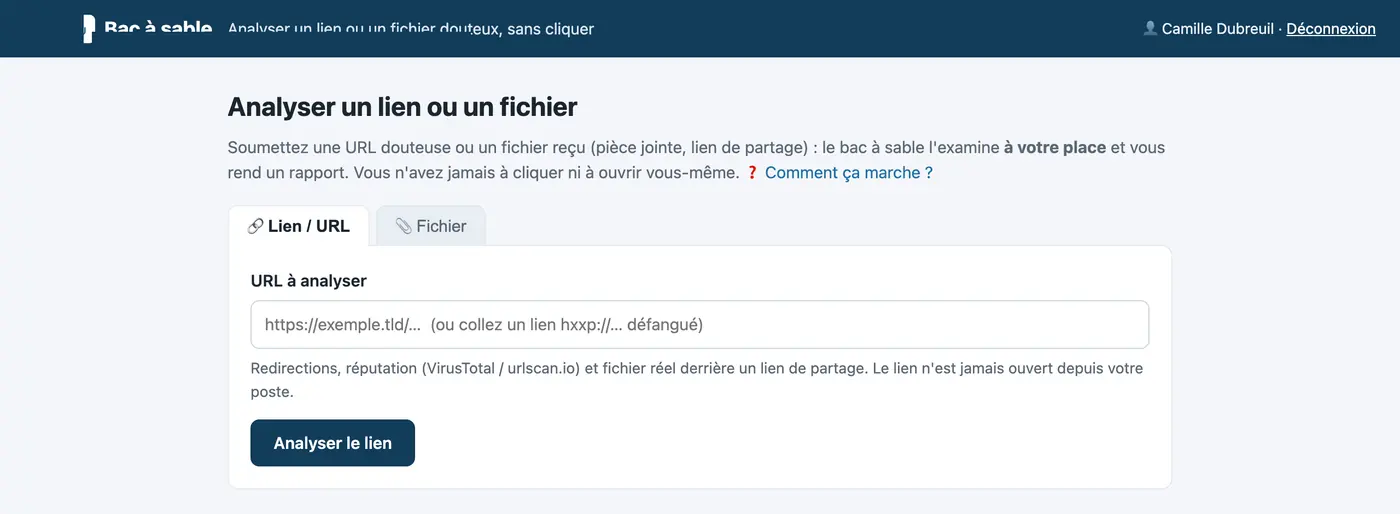Click the user avatar icon beside Camille Dubreuil
The width and height of the screenshot is (1400, 514).
[x=1150, y=29]
